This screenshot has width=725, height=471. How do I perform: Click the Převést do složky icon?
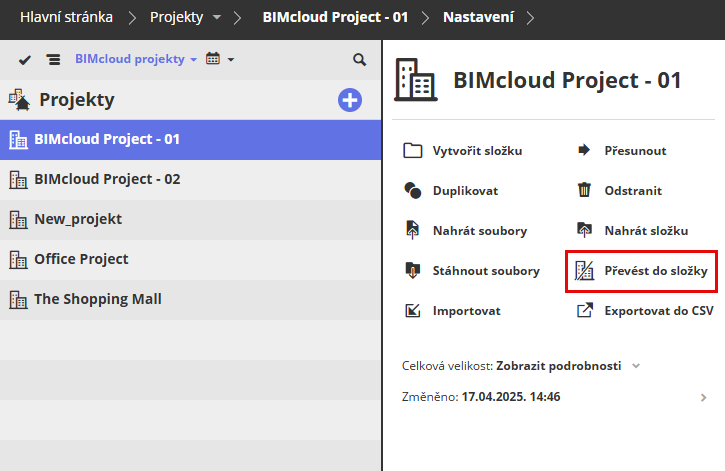click(584, 271)
